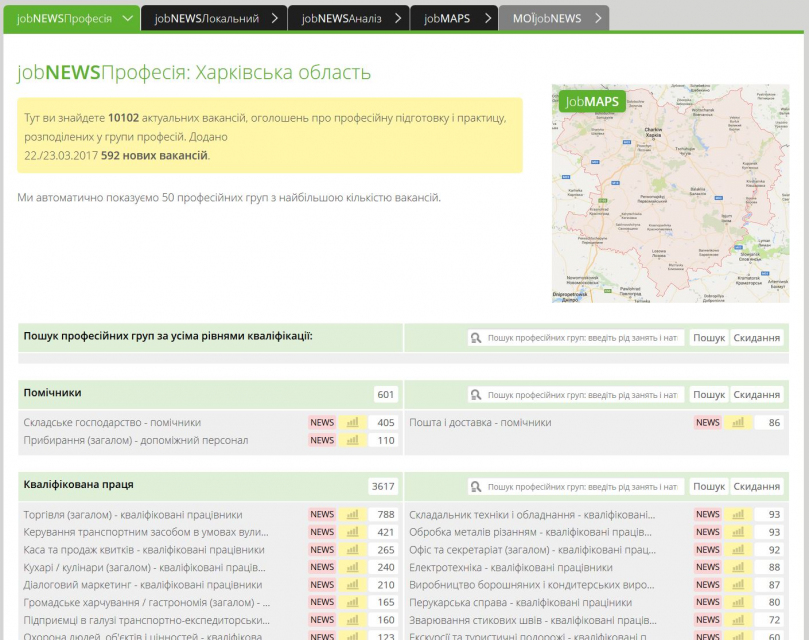
Task: Click NEWS badge for Офіс та секретаріат
Action: point(707,550)
